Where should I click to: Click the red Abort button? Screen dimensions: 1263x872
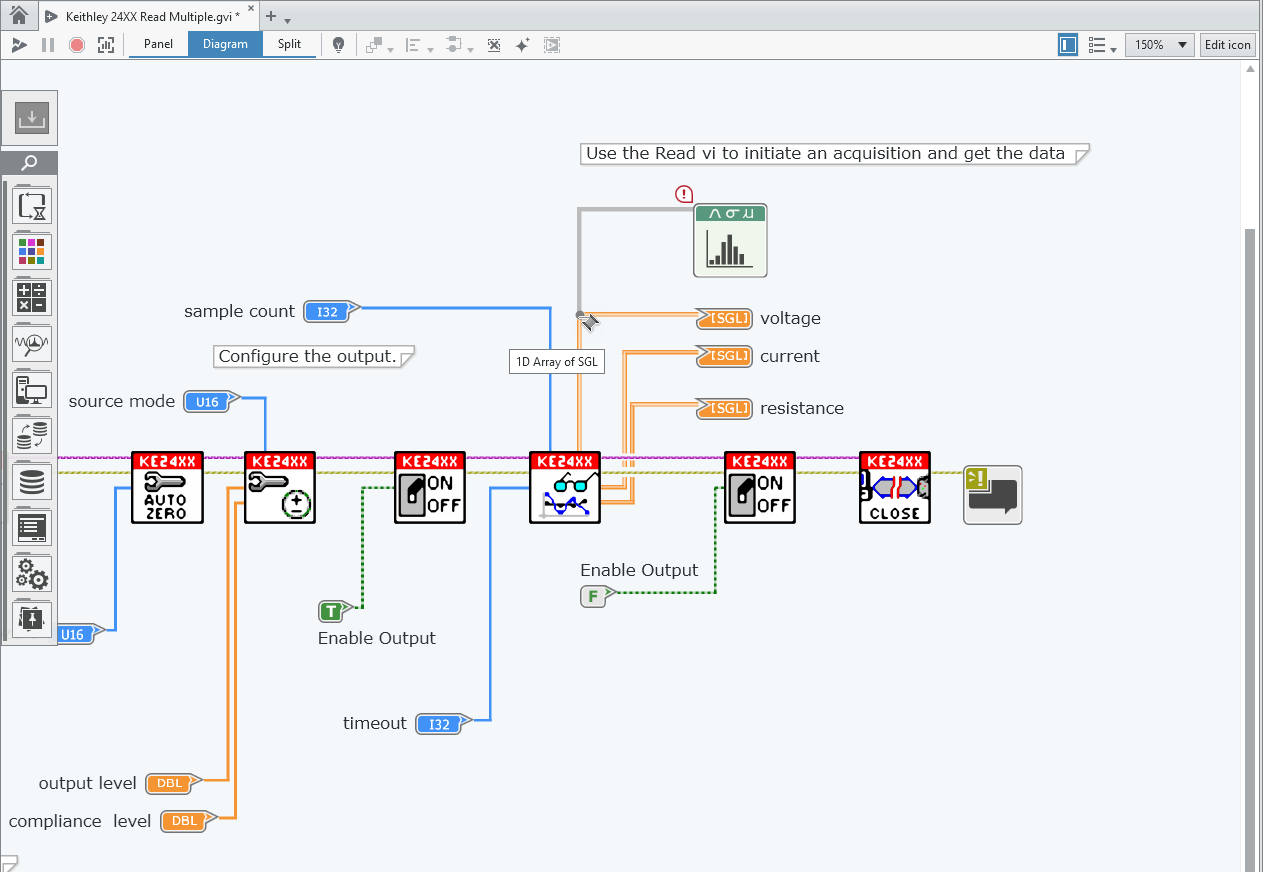click(x=77, y=45)
